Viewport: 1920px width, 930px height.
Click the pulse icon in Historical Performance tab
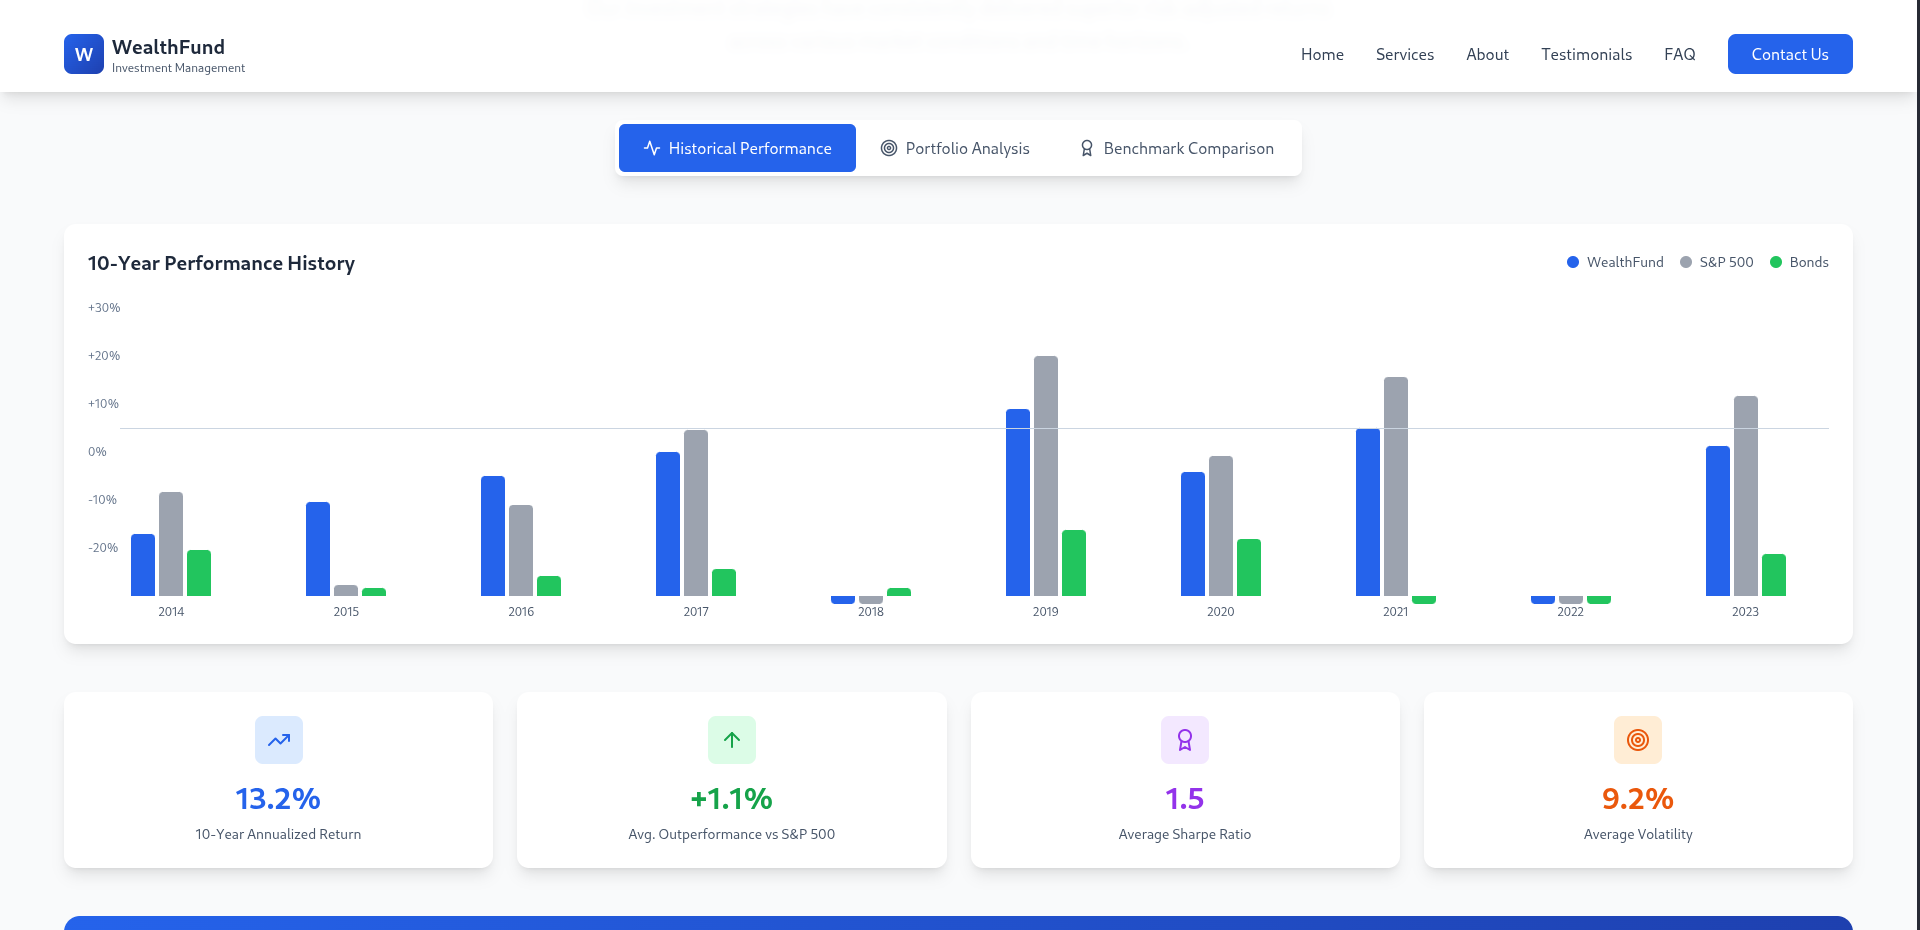(652, 148)
